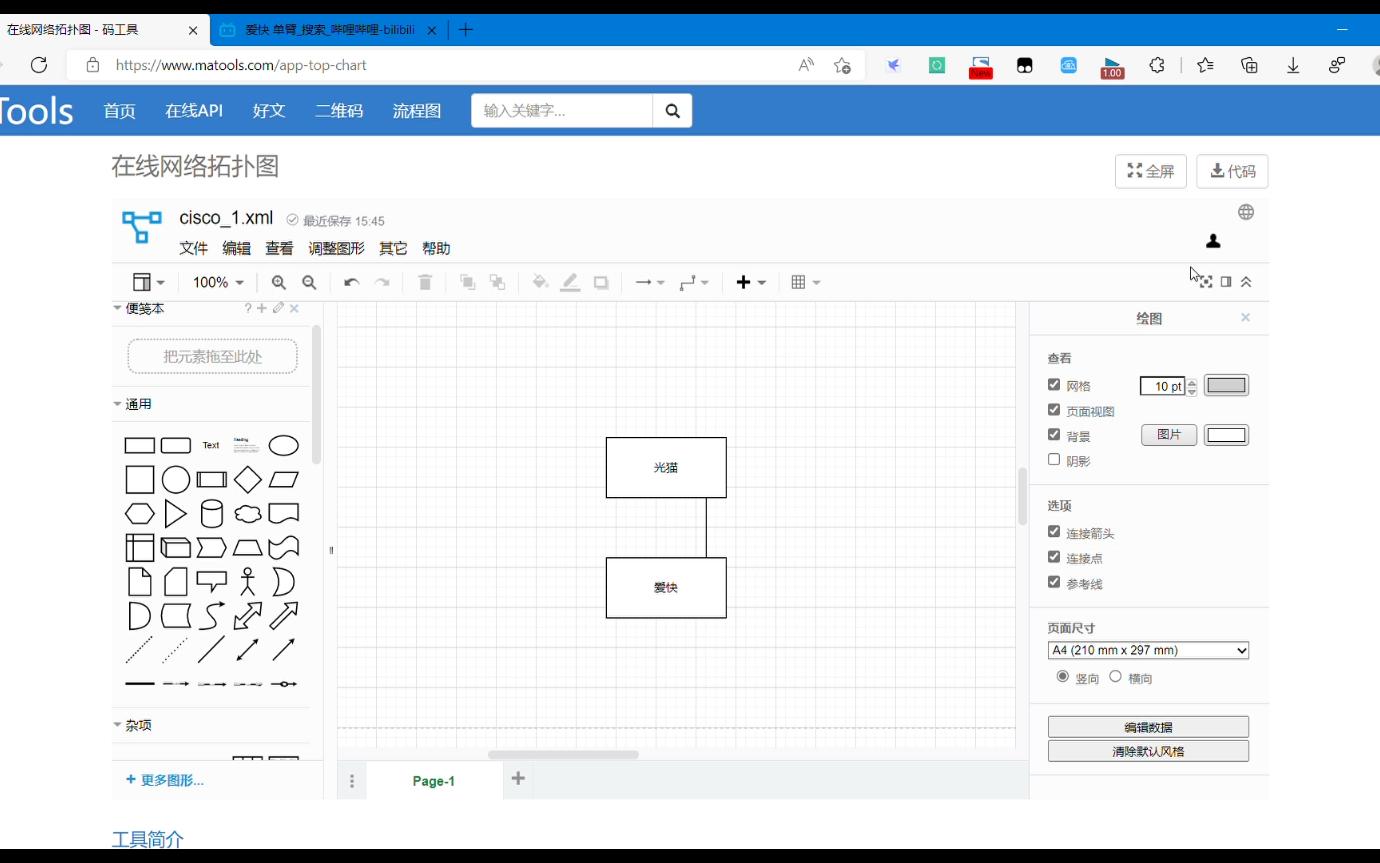Image resolution: width=1380 pixels, height=863 pixels.
Task: Click the 清除默认风格 clear default style button
Action: [1148, 751]
